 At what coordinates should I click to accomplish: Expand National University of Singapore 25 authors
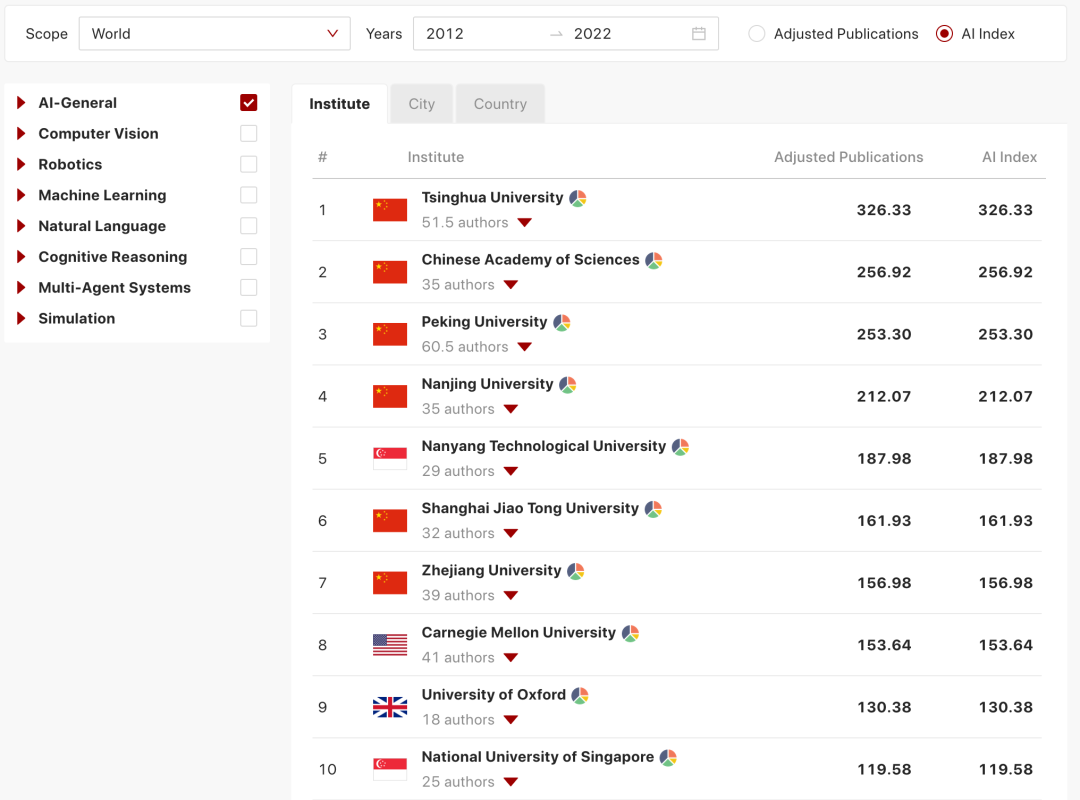pyautogui.click(x=511, y=782)
